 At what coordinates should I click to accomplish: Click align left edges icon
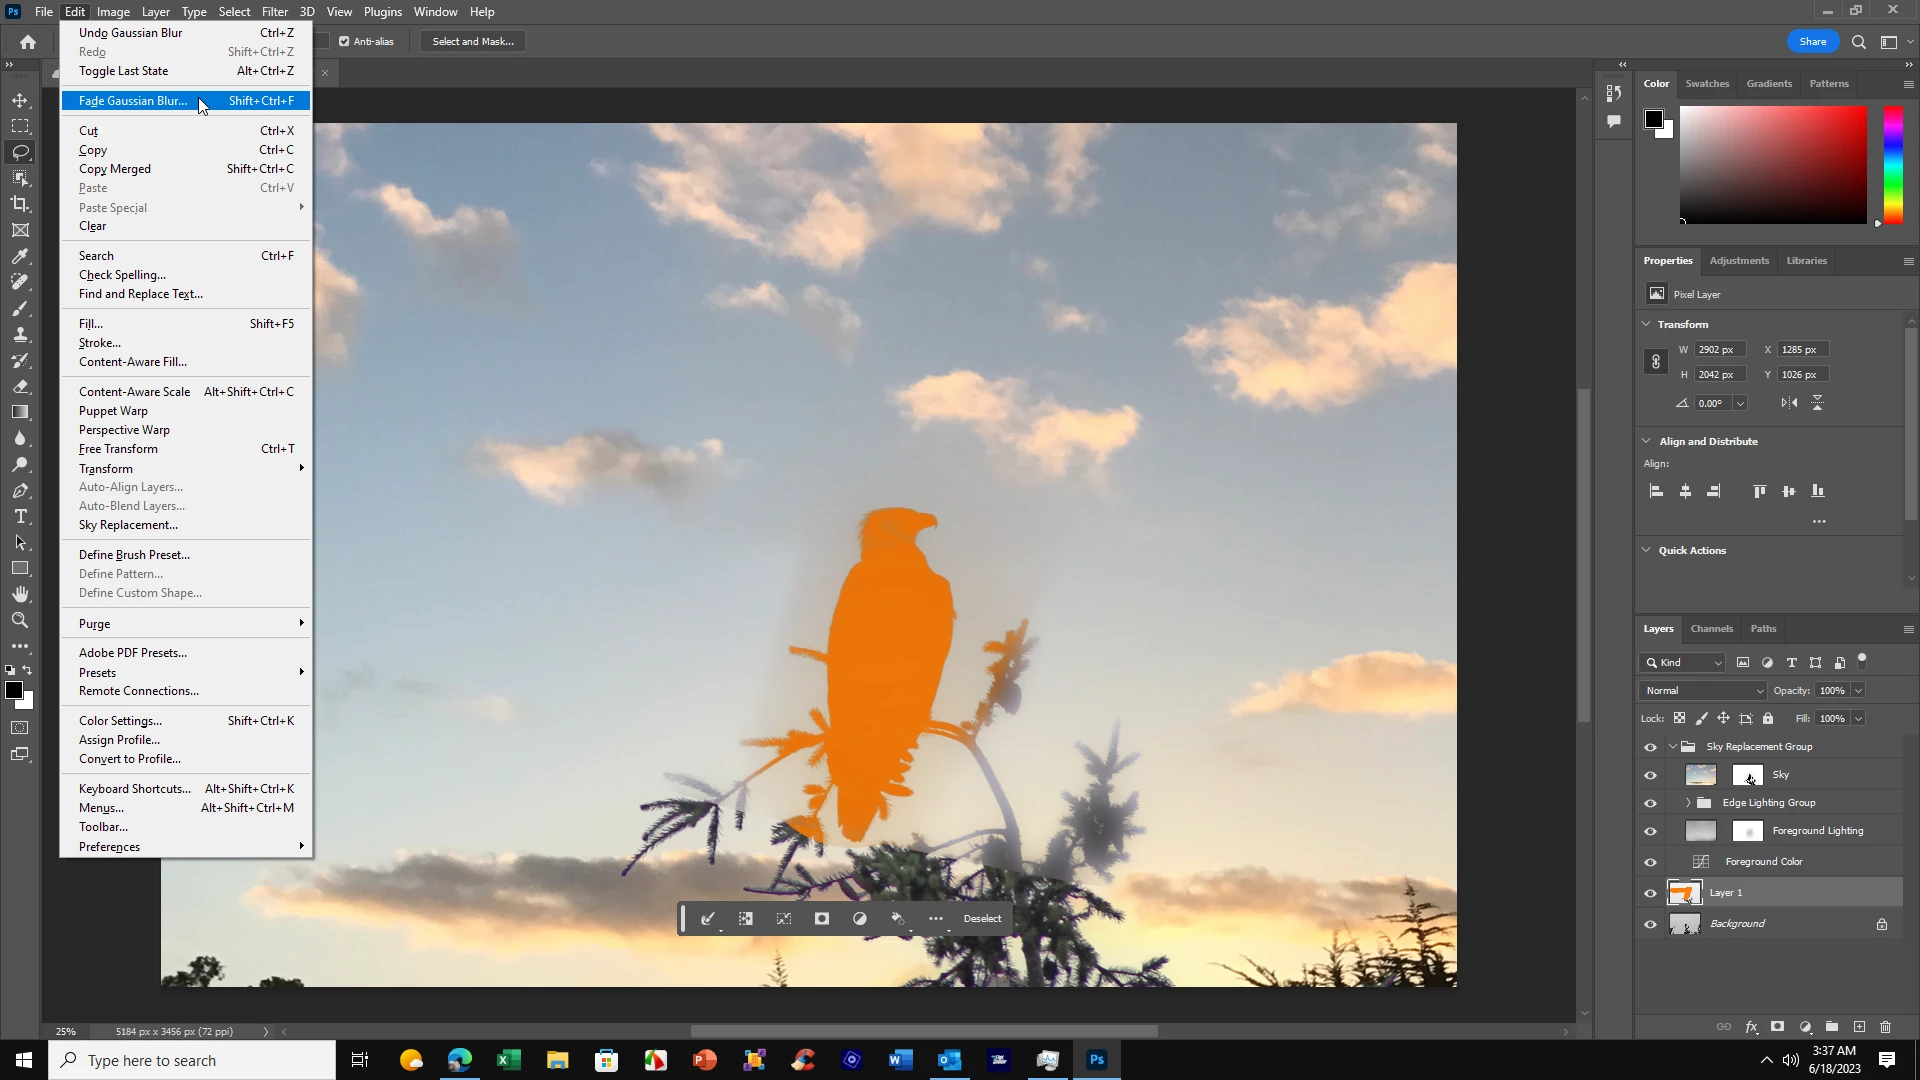click(1656, 491)
